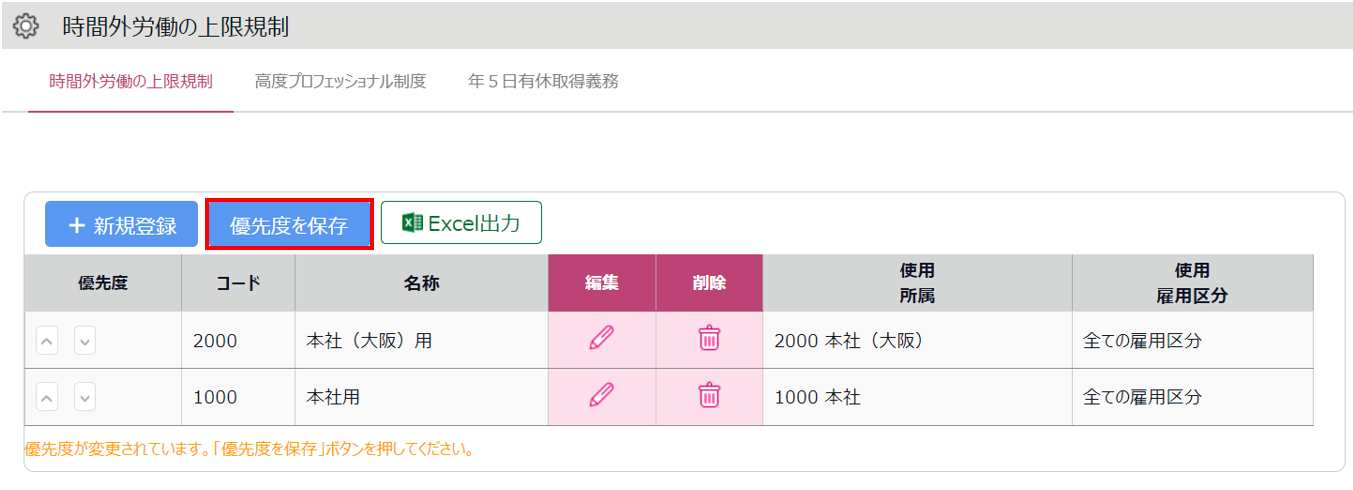The image size is (1353, 490).
Task: Click trash delete icon for 本社用 row
Action: point(709,394)
